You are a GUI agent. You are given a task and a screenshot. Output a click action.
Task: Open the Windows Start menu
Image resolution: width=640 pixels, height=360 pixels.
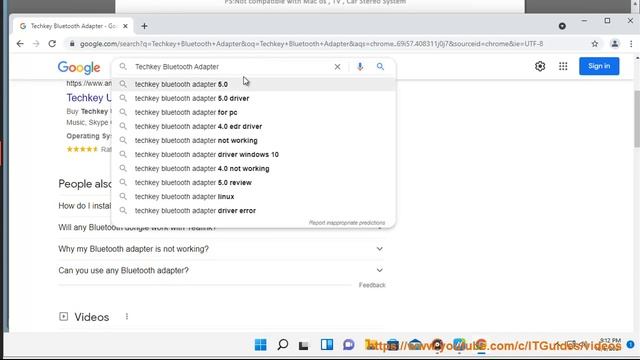(260, 345)
